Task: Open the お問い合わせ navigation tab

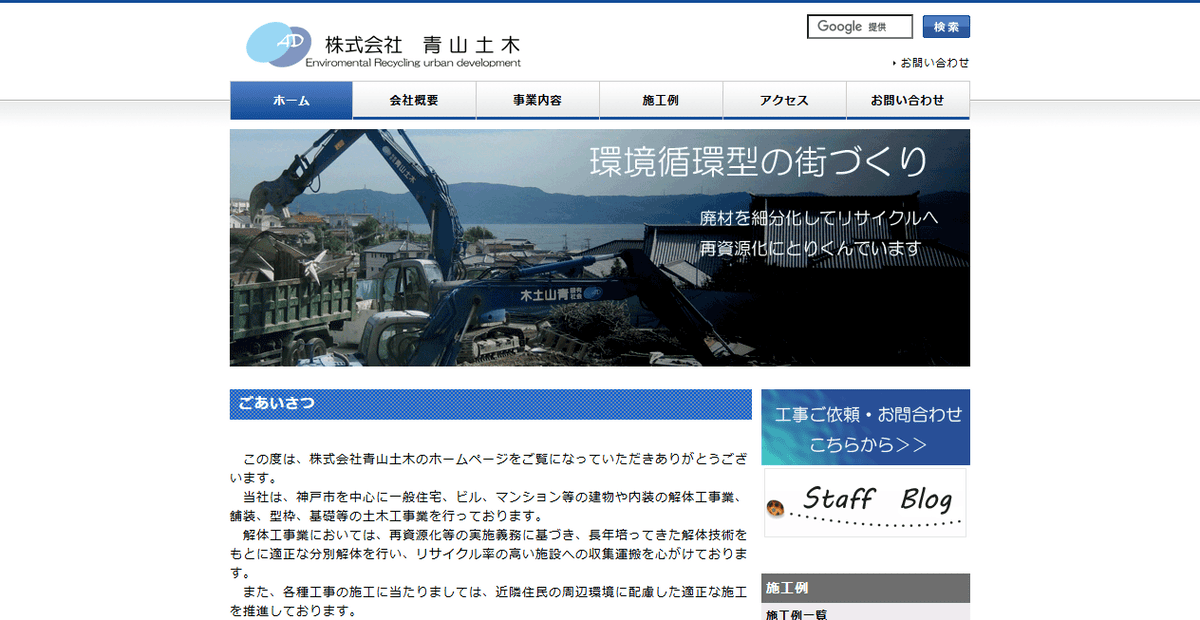Action: point(908,100)
